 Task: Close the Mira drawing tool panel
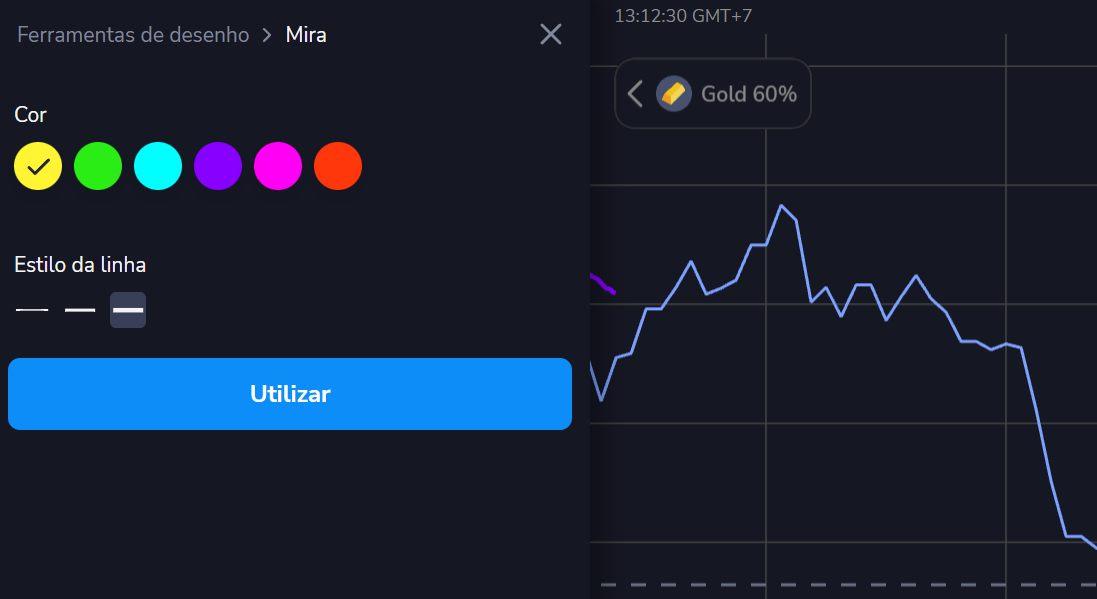tap(551, 35)
